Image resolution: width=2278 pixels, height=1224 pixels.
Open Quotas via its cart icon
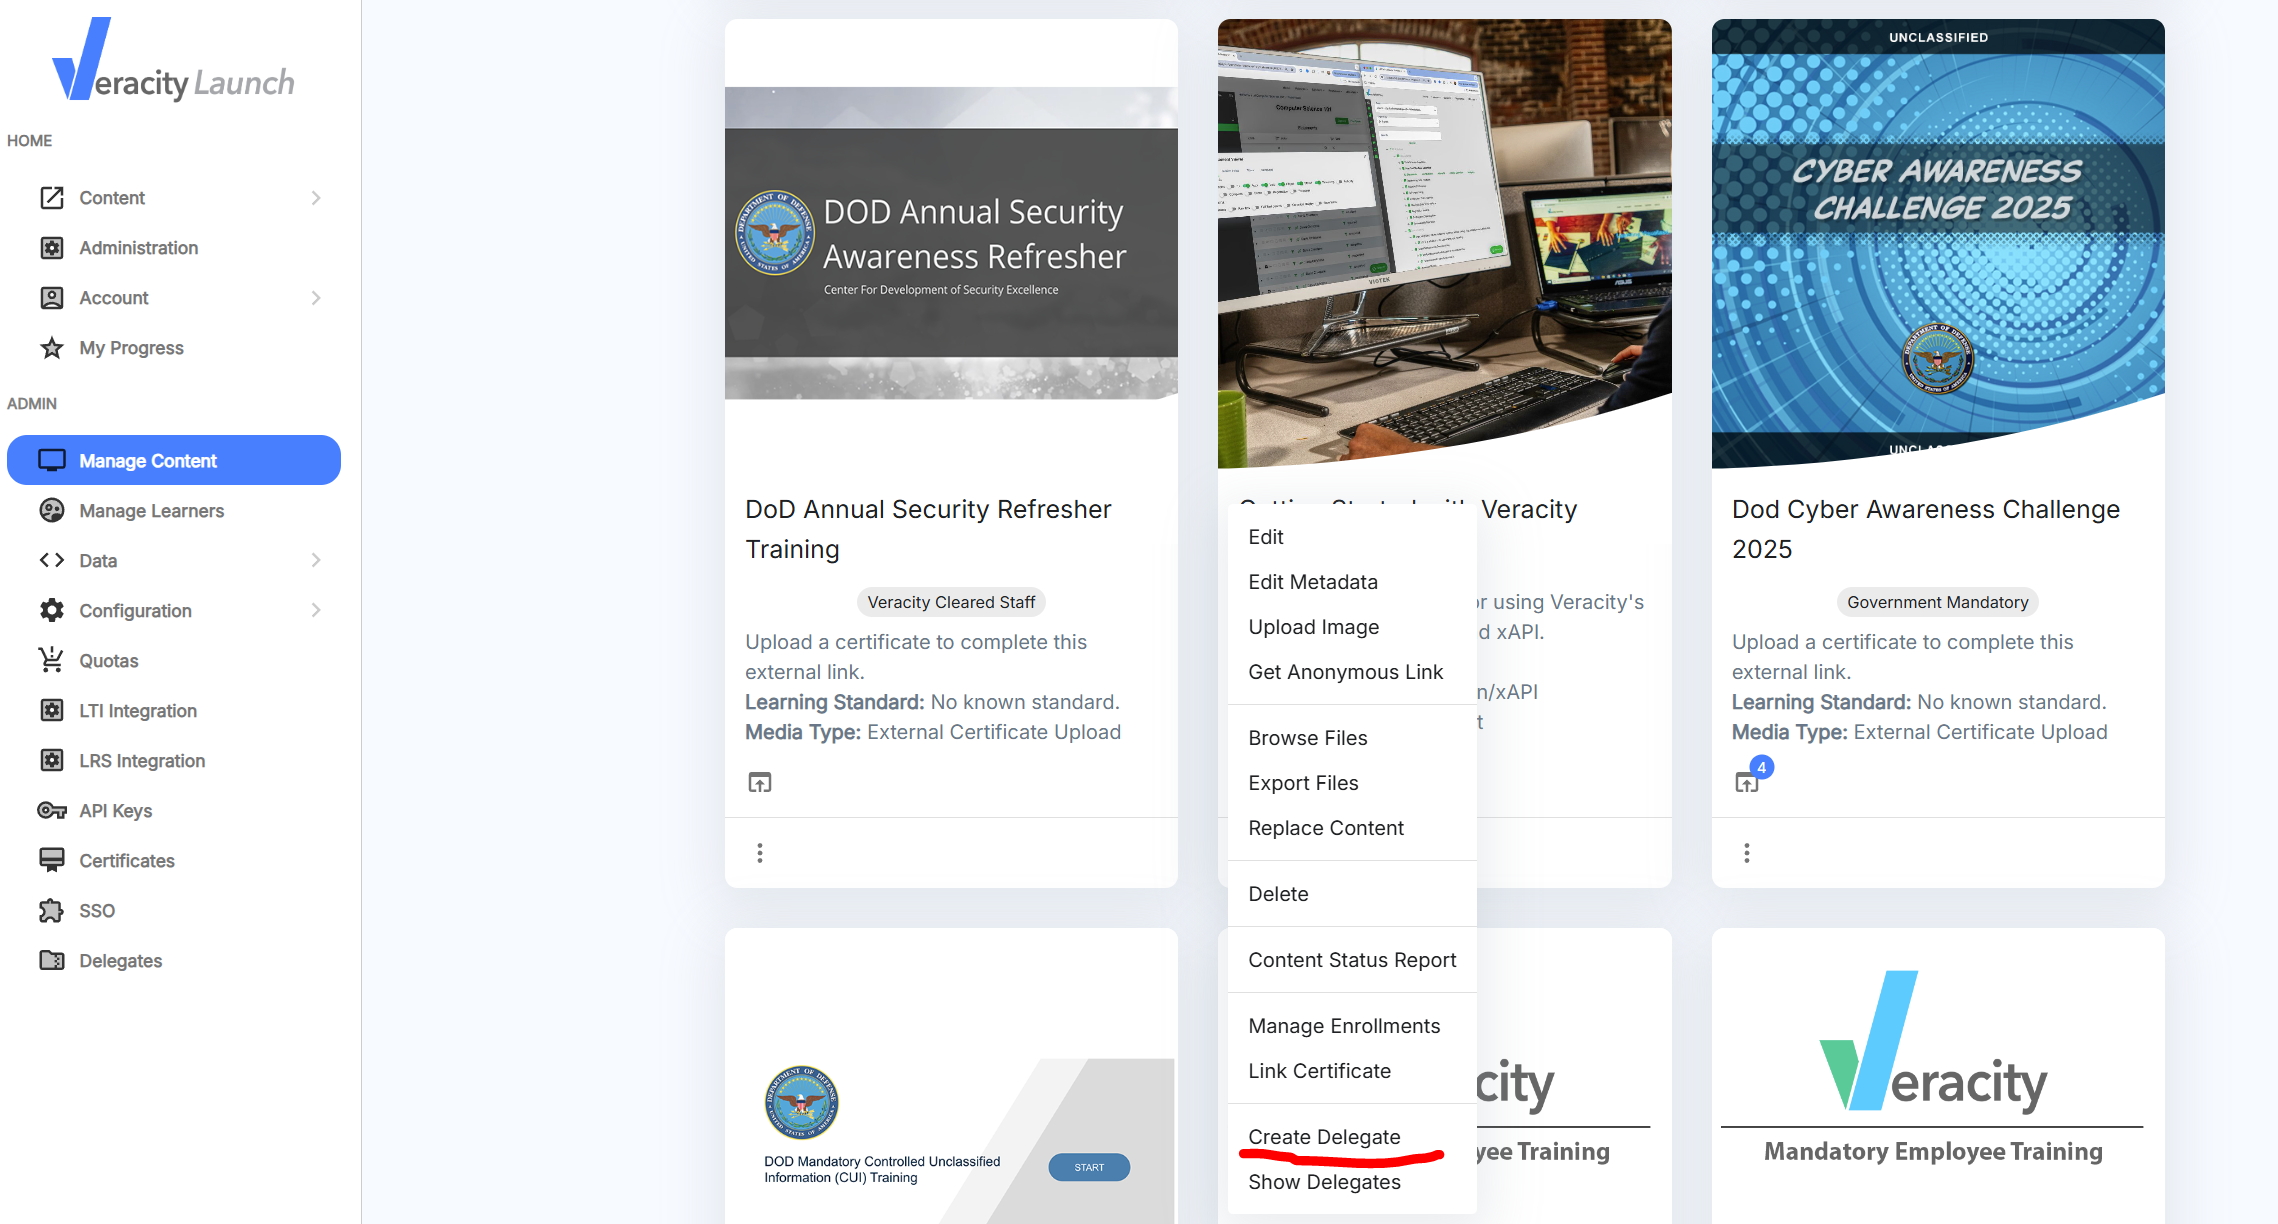[x=52, y=660]
